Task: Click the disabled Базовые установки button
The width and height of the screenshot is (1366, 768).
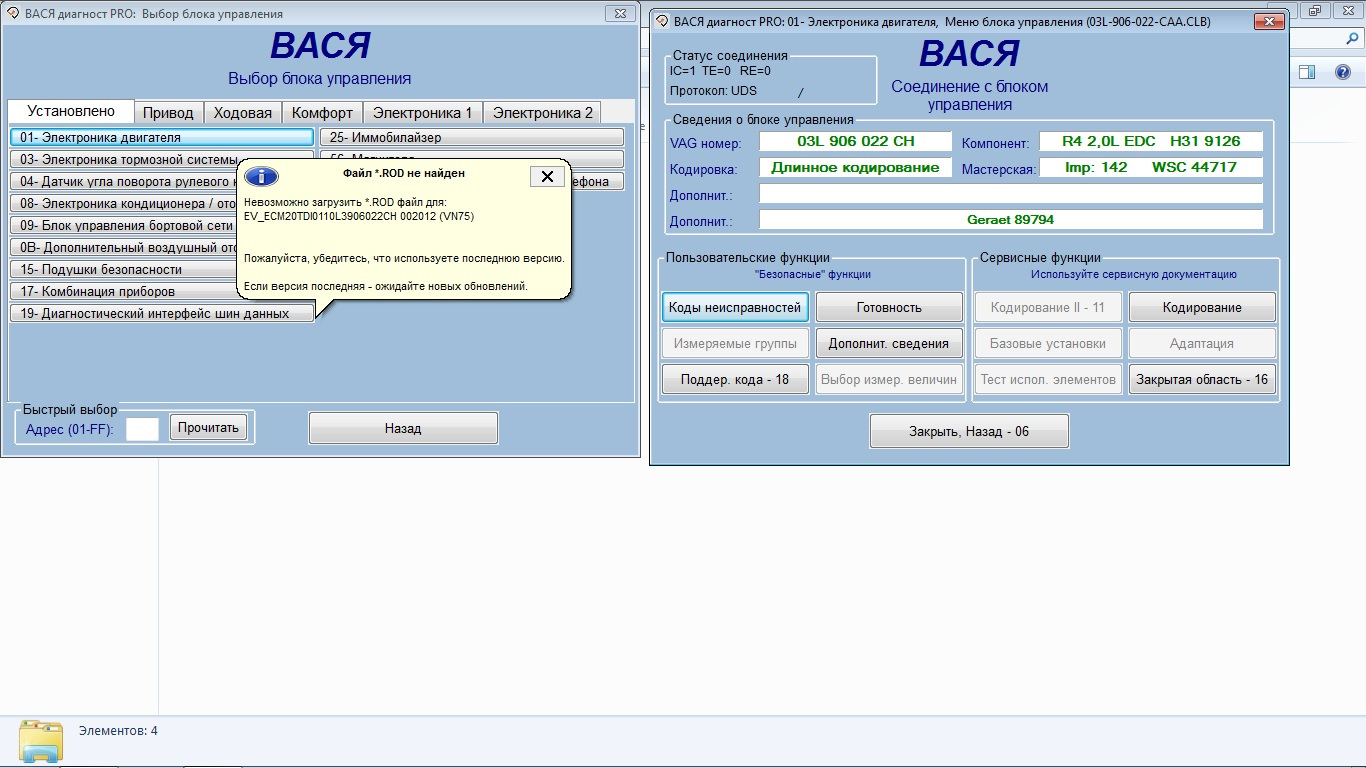Action: pos(1048,343)
